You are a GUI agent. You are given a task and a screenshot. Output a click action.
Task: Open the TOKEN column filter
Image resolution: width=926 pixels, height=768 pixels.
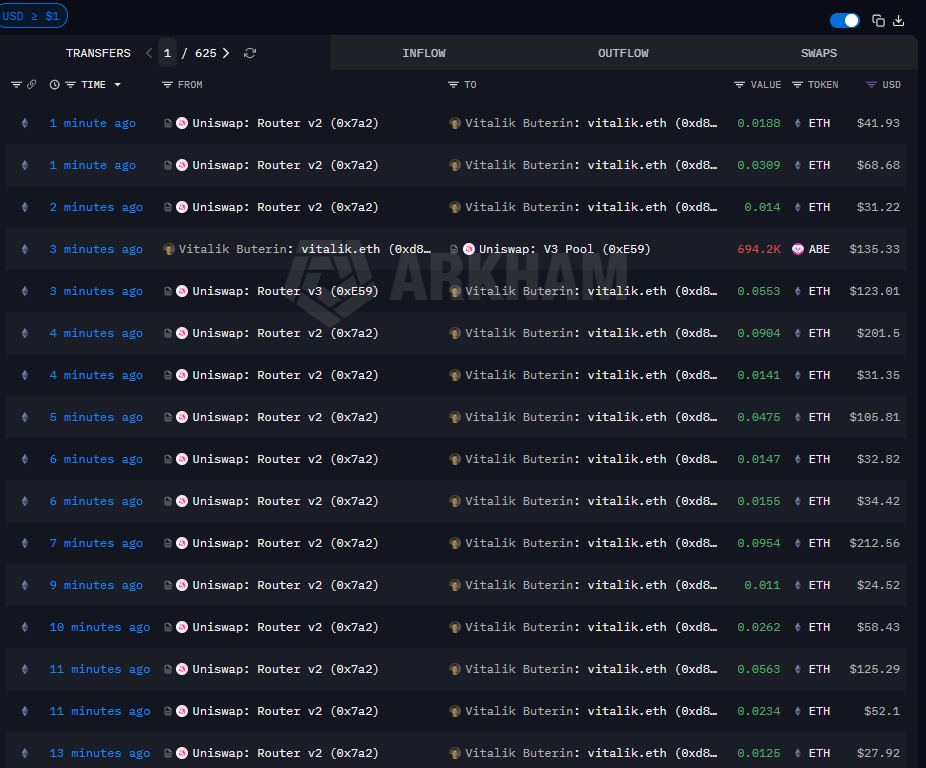pos(797,85)
